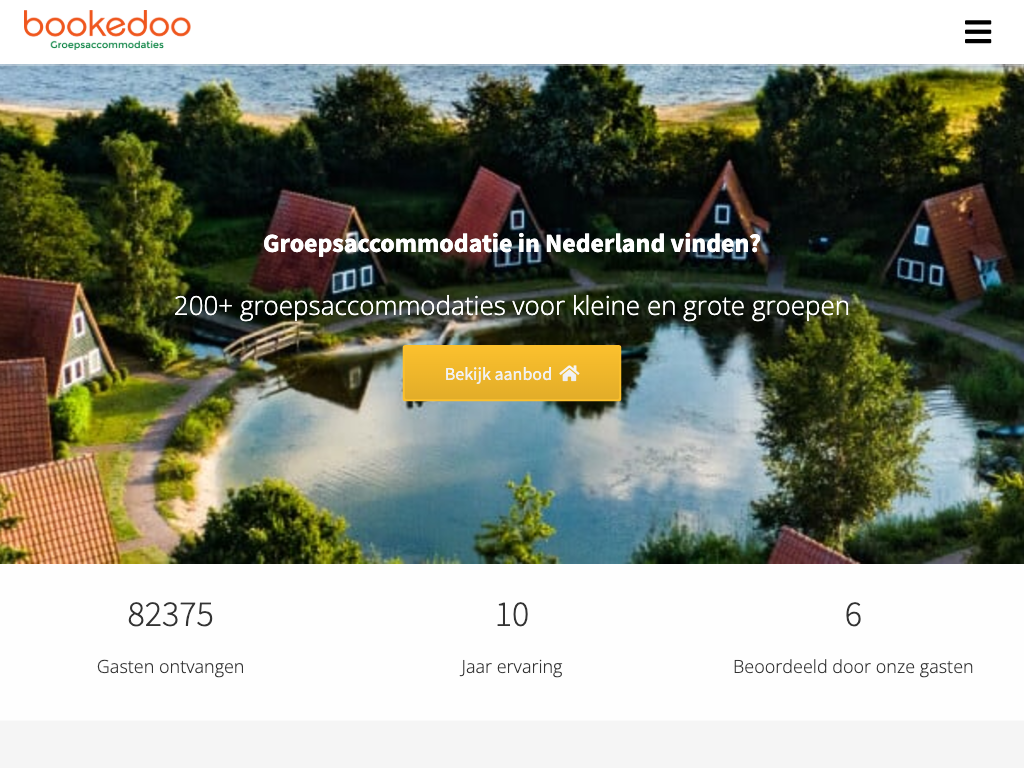This screenshot has width=1024, height=768.
Task: Click the Beoordeeld door onze gasten label
Action: click(x=853, y=667)
